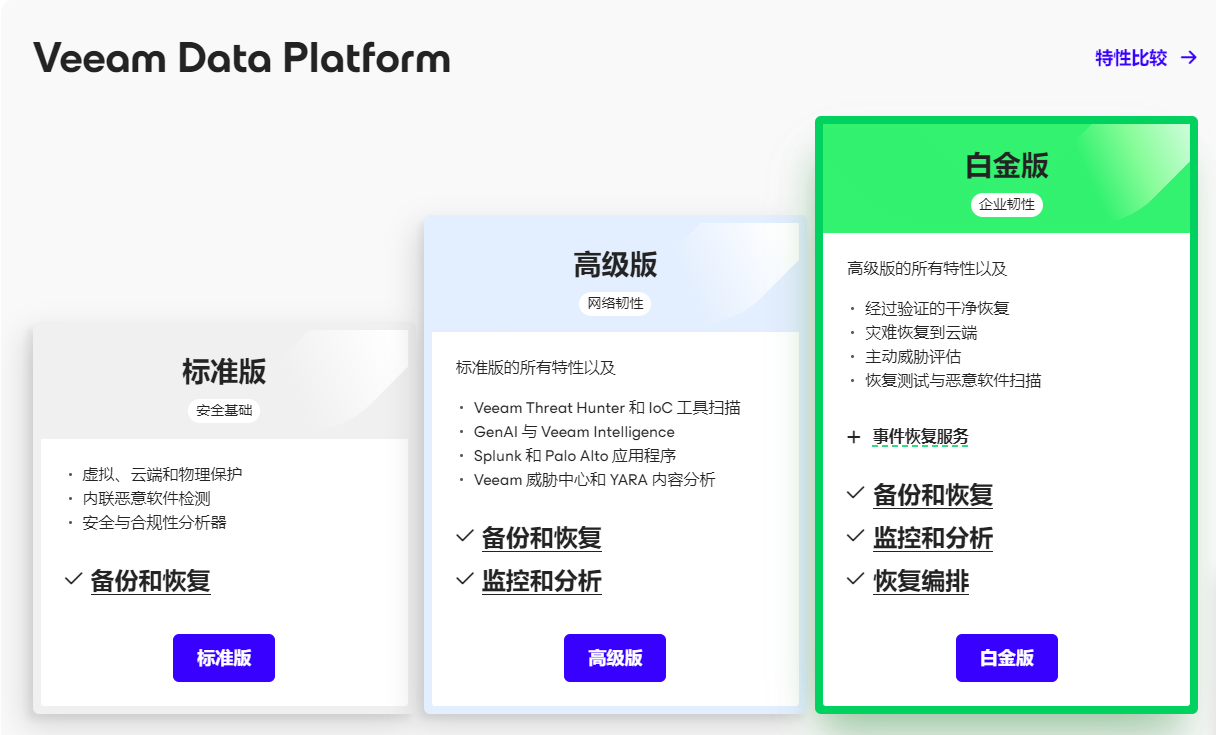Open 恢复编排 link in 白金版 card
This screenshot has width=1216, height=735.
click(921, 581)
